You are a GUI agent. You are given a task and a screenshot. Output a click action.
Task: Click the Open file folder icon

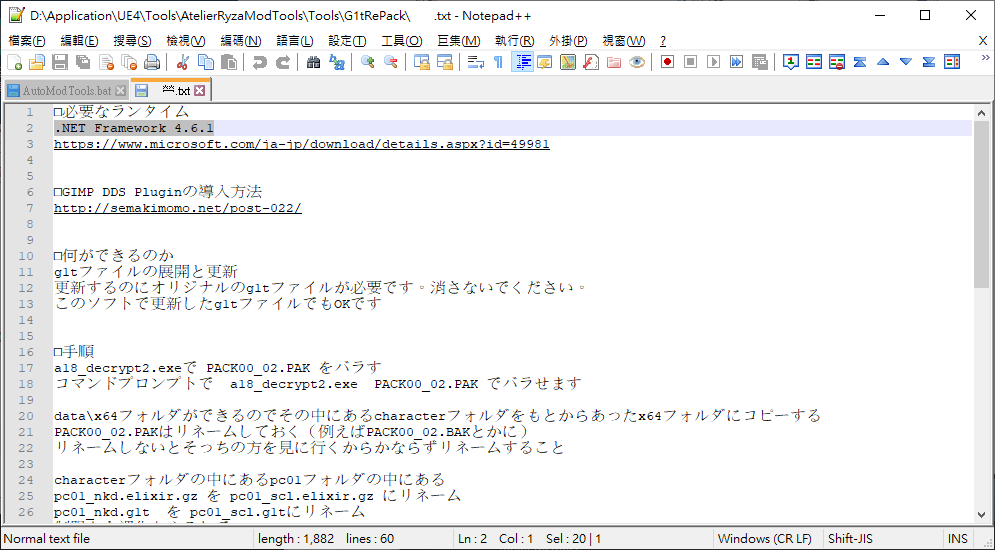(37, 62)
